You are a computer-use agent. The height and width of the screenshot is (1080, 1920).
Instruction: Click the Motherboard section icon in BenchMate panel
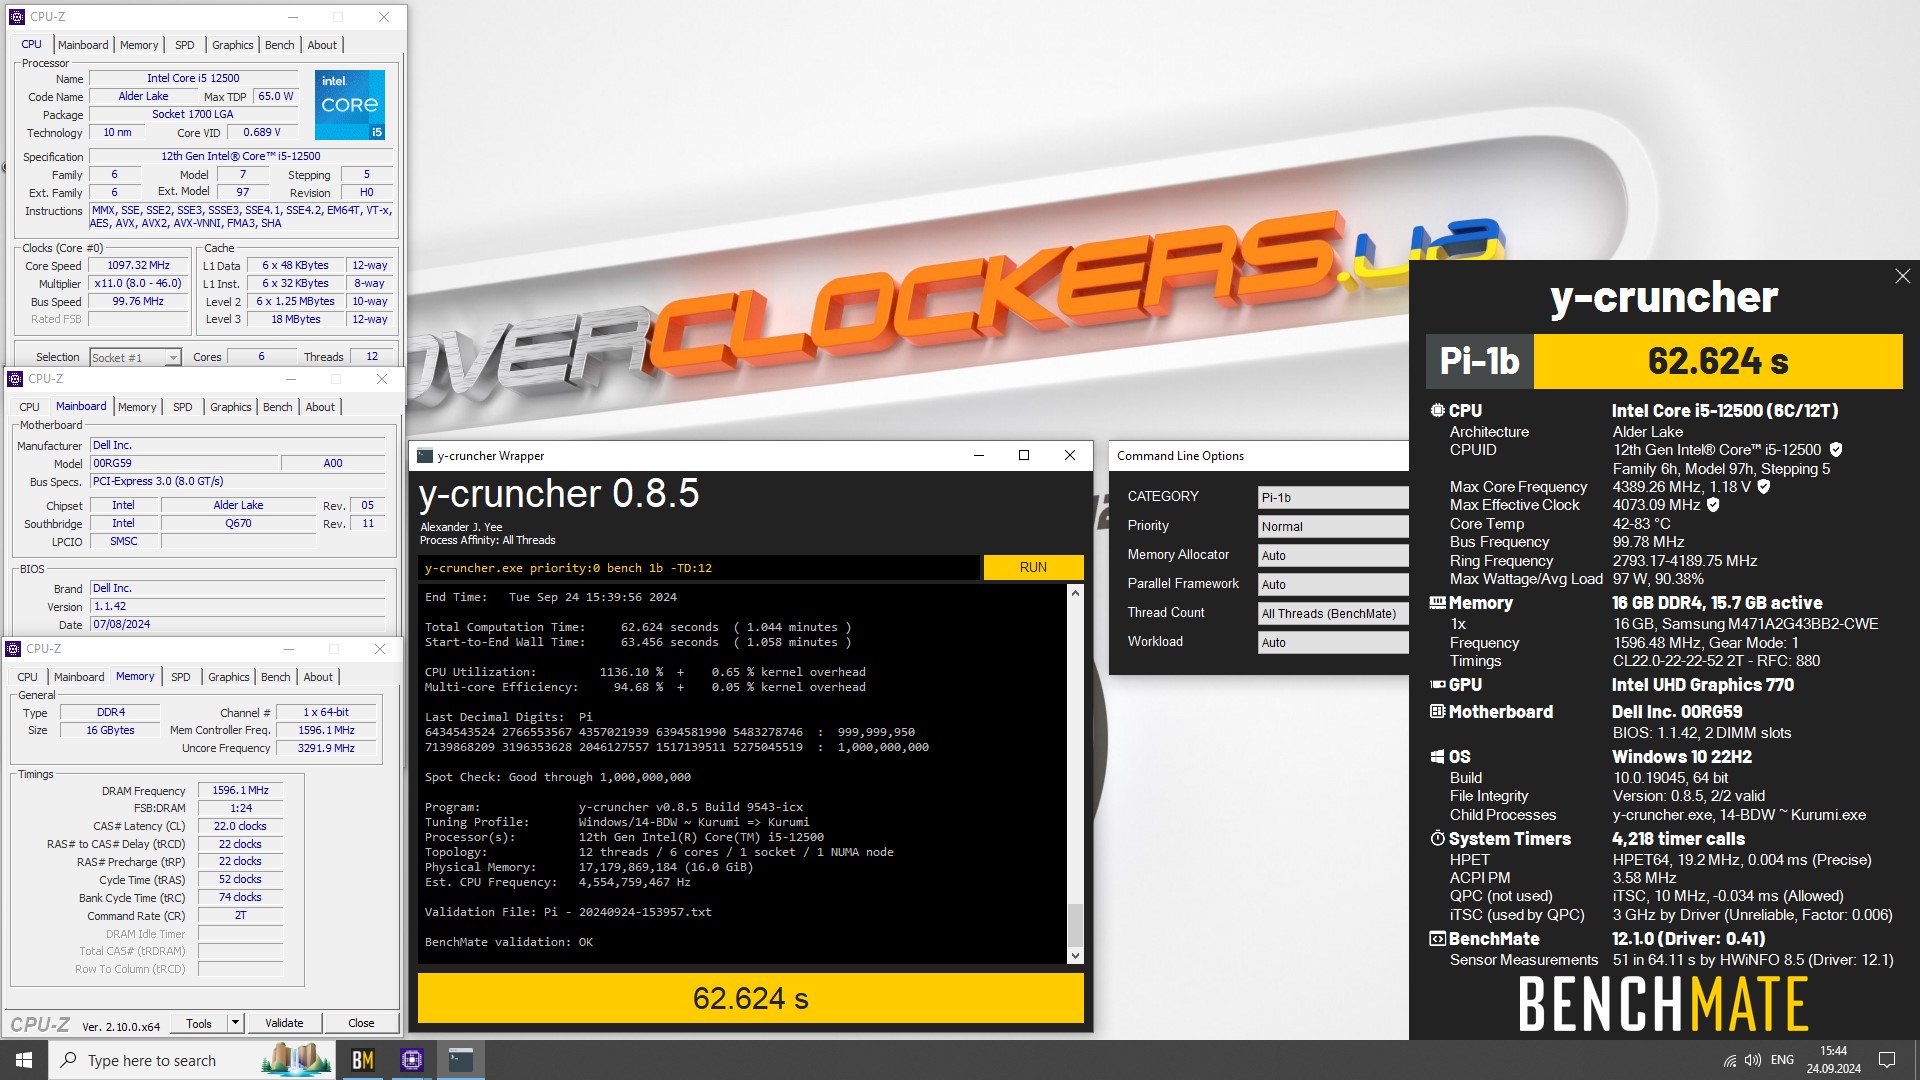pos(1437,712)
